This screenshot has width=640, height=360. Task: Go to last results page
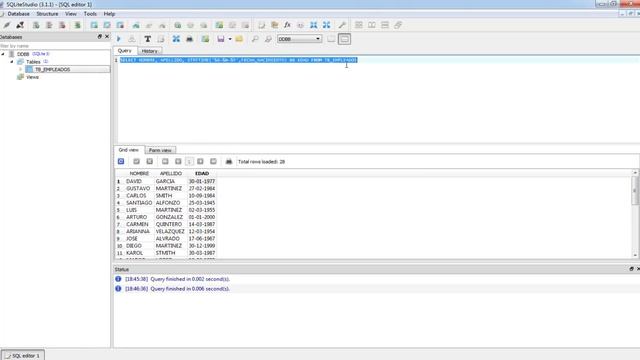tap(213, 162)
